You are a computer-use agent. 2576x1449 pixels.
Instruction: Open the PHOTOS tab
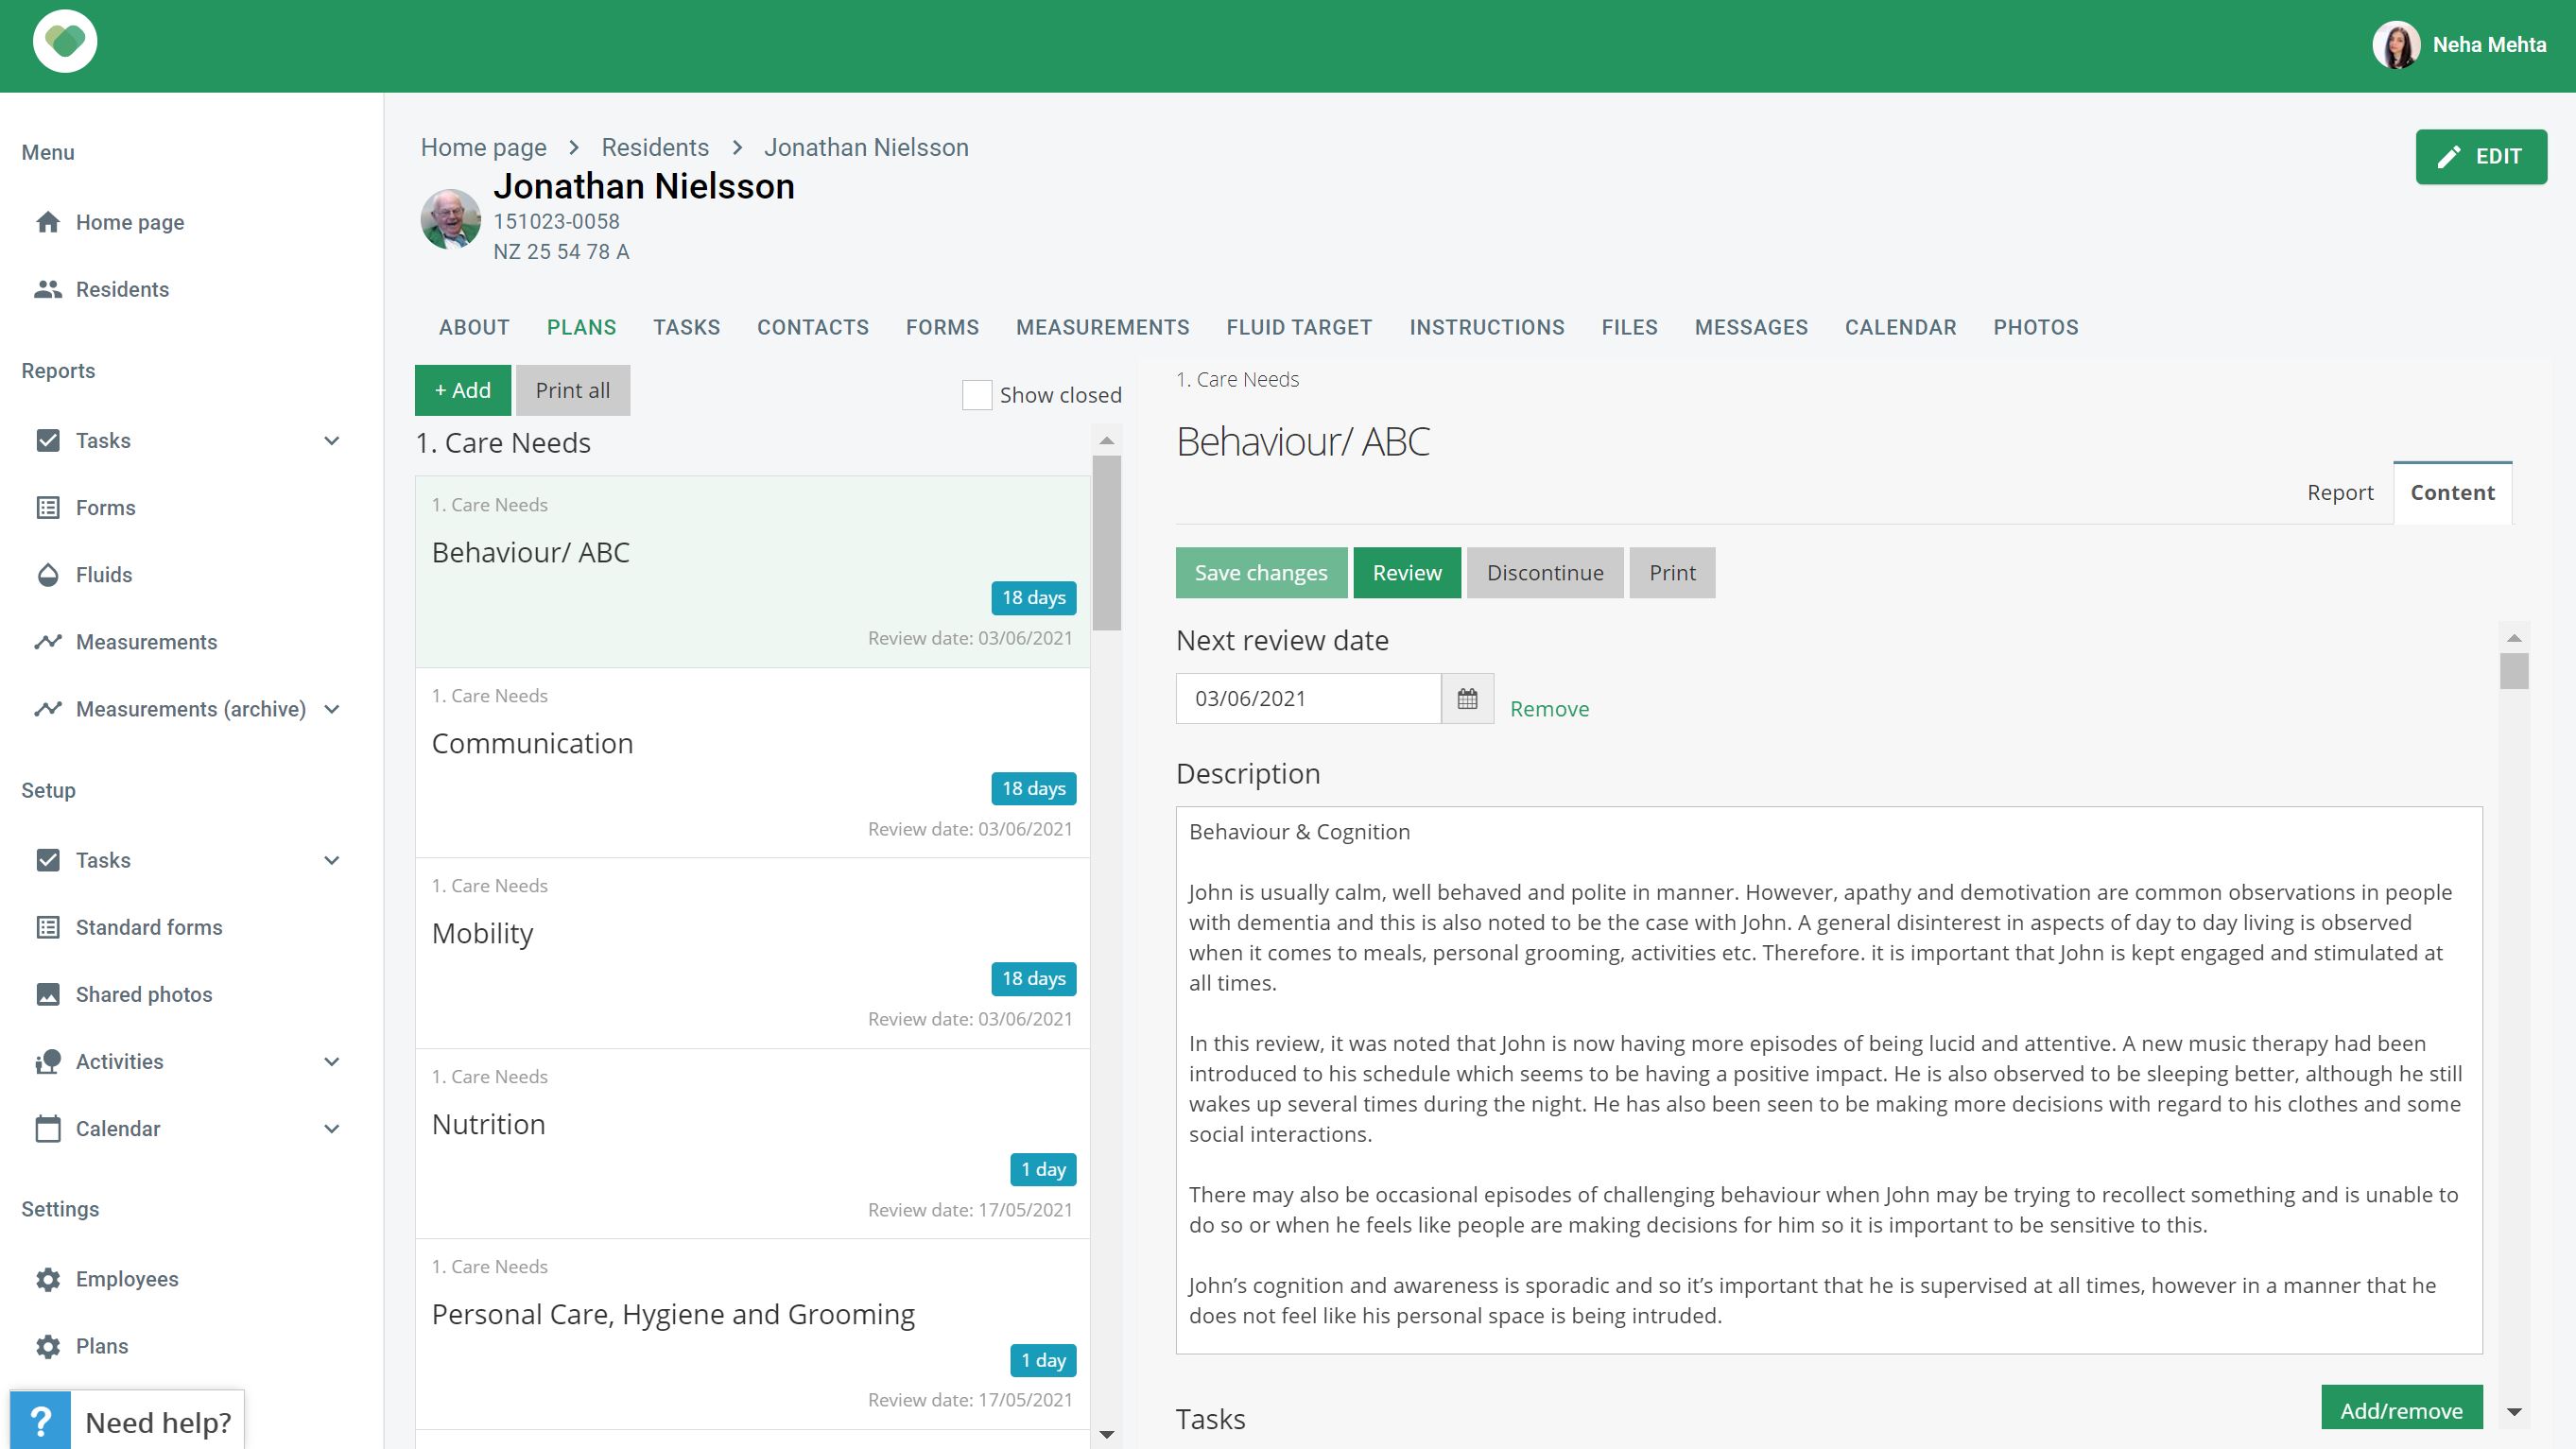[2035, 327]
